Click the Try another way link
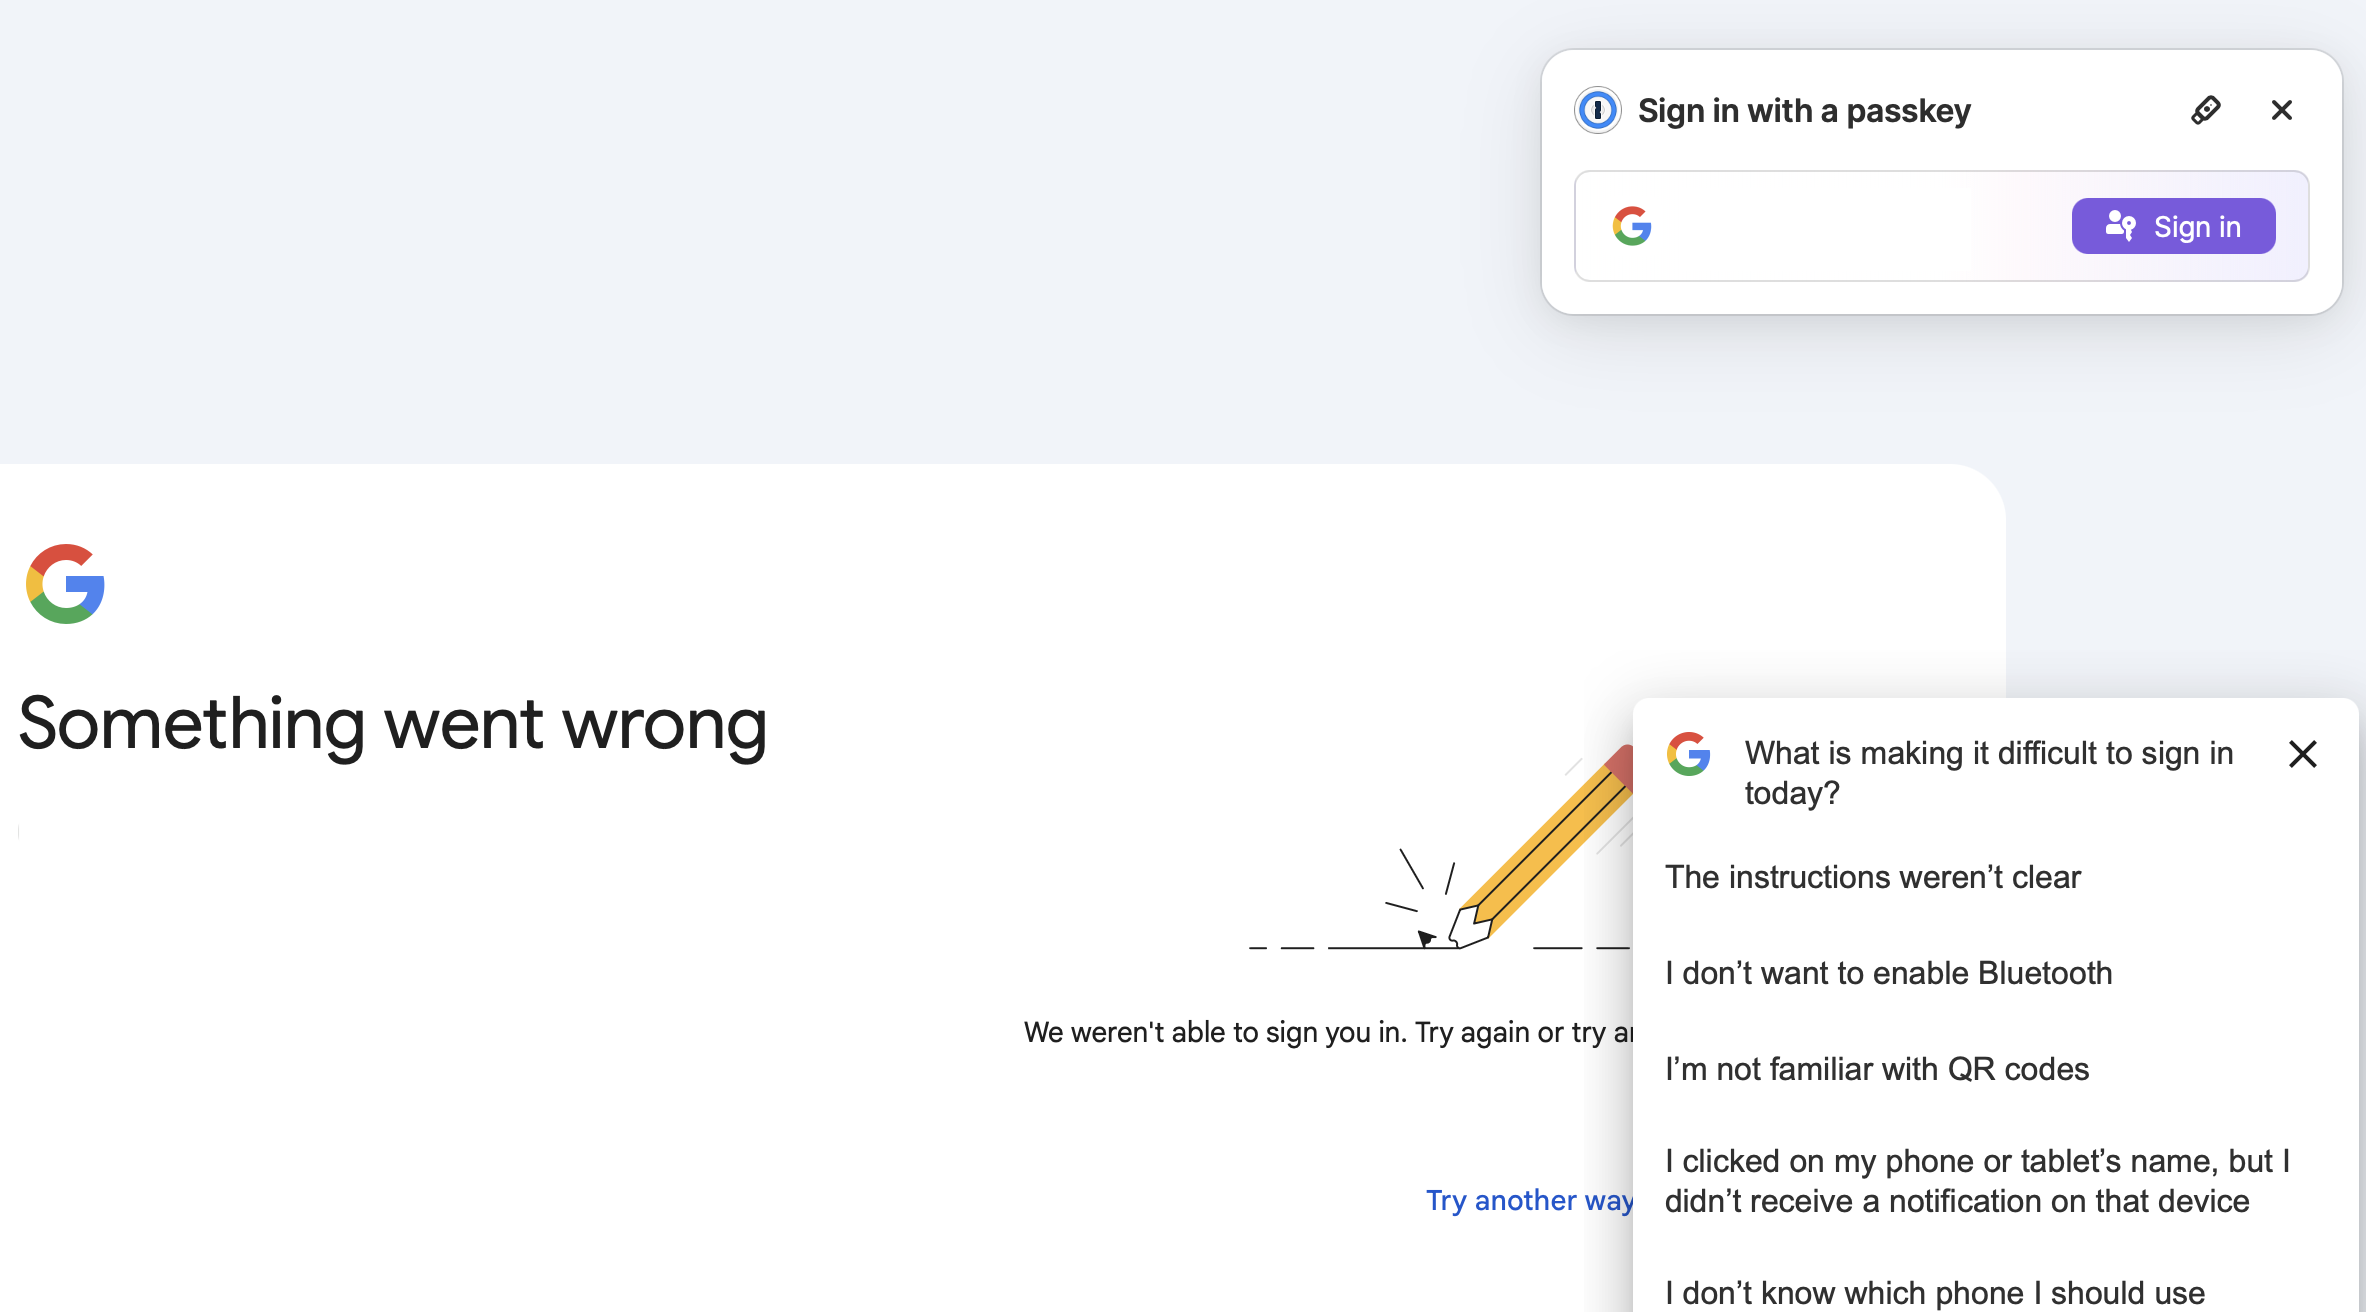This screenshot has height=1312, width=2366. point(1529,1200)
